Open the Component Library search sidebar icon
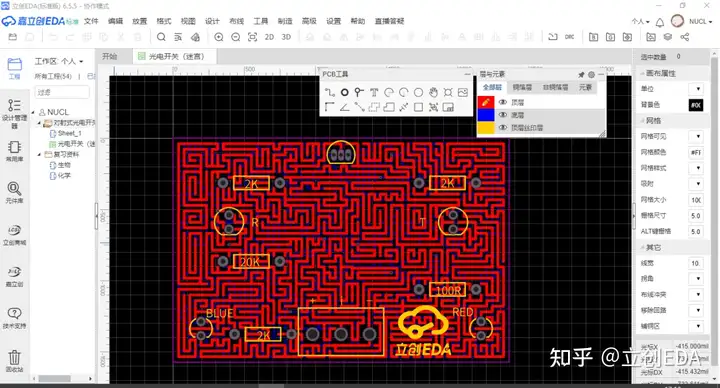The width and height of the screenshot is (720, 388). pyautogui.click(x=14, y=192)
